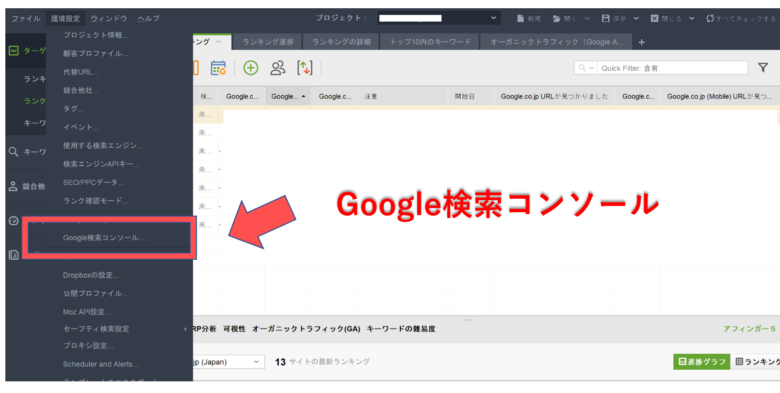Image resolution: width=780 pixels, height=393 pixels.
Task: Add a new workspace tab with plus
Action: [642, 42]
